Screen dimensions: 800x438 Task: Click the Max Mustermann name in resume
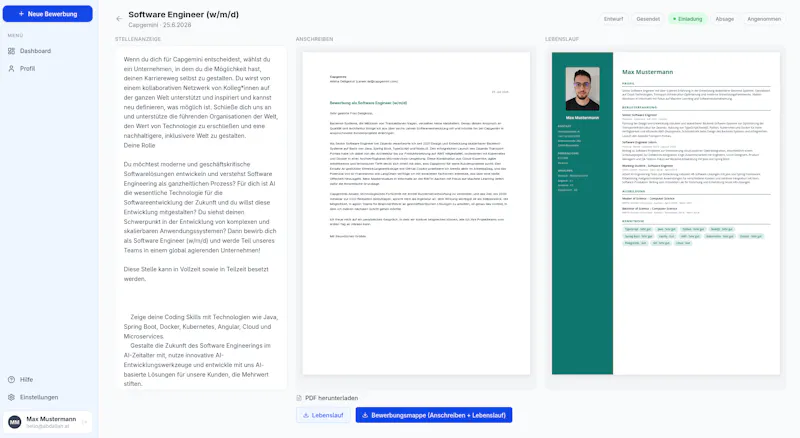(x=647, y=72)
